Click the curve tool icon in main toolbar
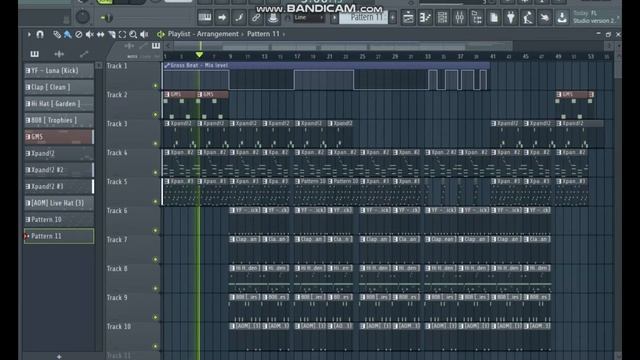 coord(239,18)
